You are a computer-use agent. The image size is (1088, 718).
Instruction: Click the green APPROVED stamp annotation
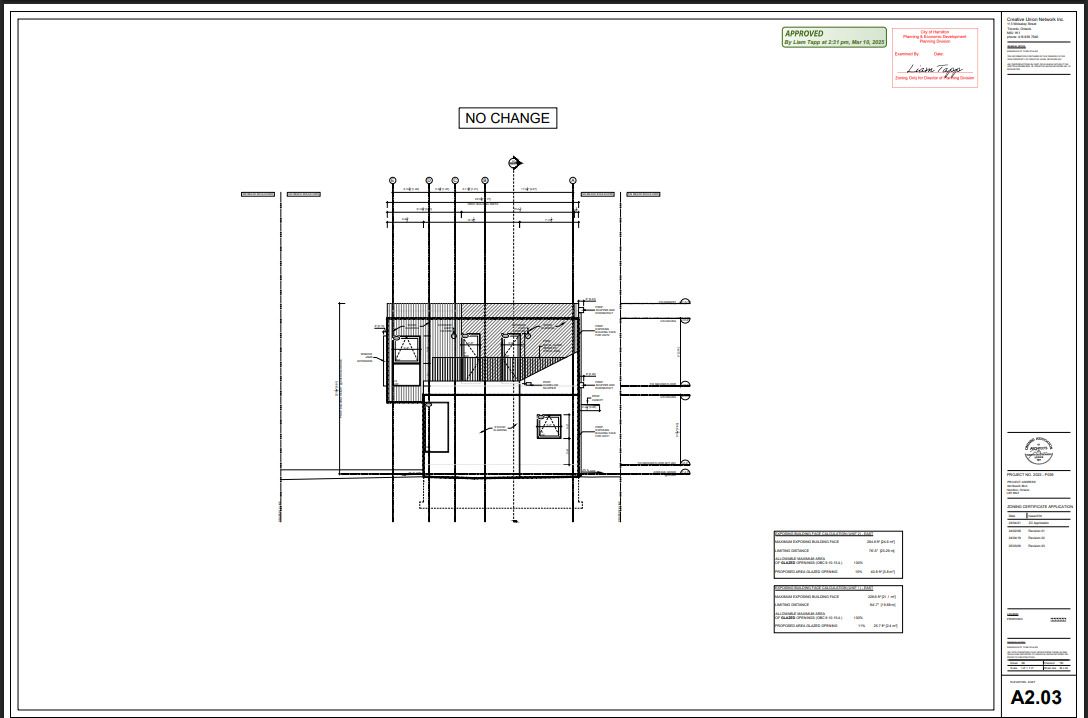[834, 38]
